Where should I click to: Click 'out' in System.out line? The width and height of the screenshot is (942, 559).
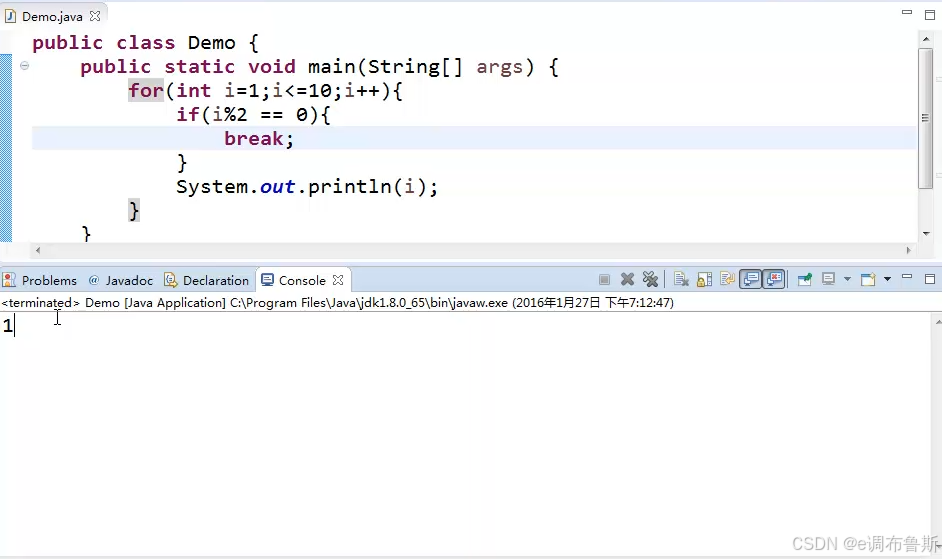tap(277, 187)
